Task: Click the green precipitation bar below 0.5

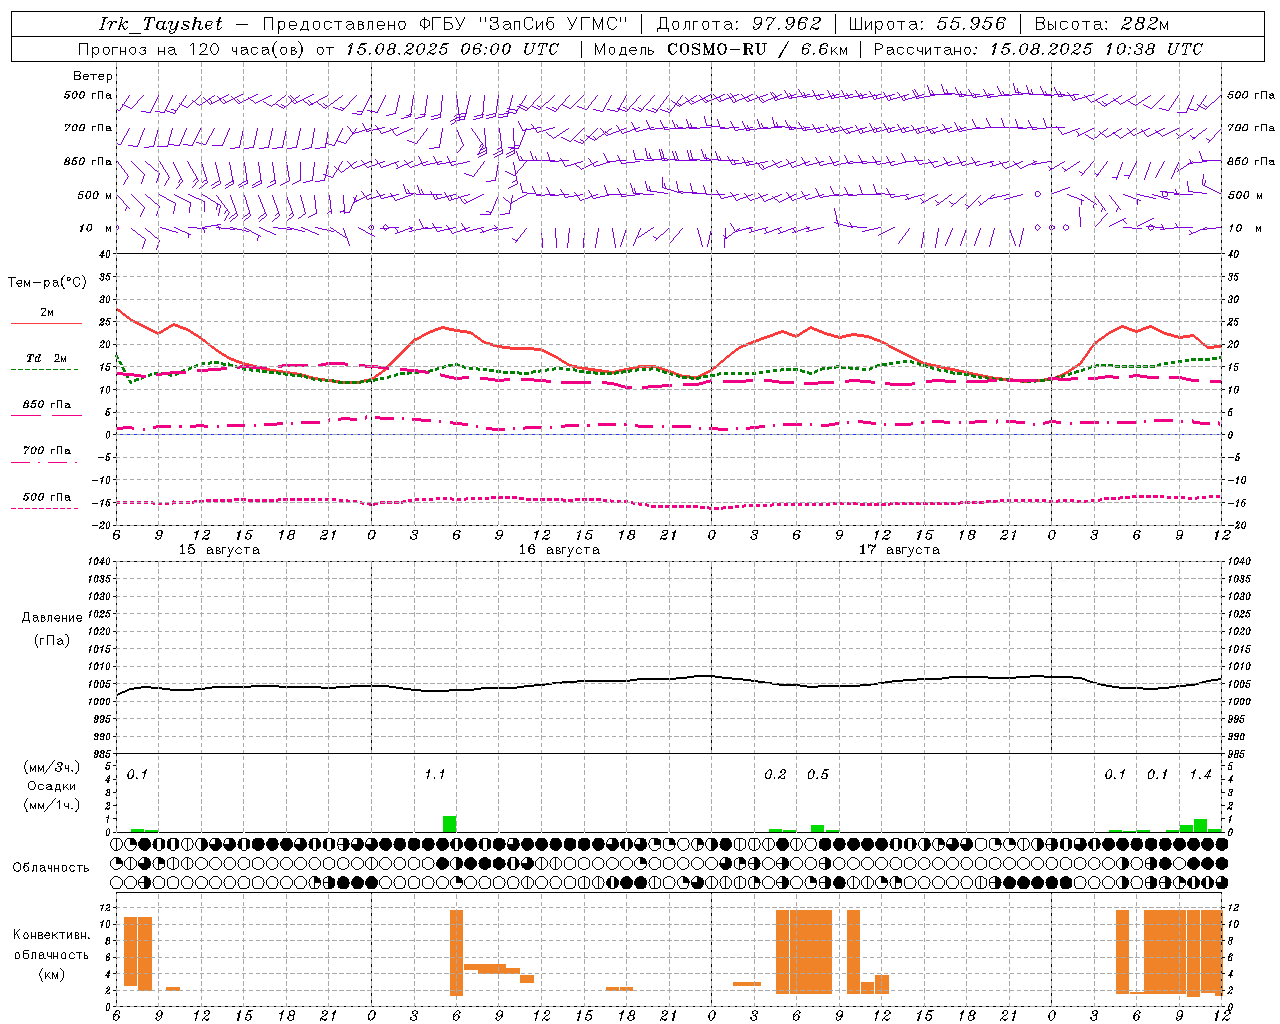Action: 817,828
